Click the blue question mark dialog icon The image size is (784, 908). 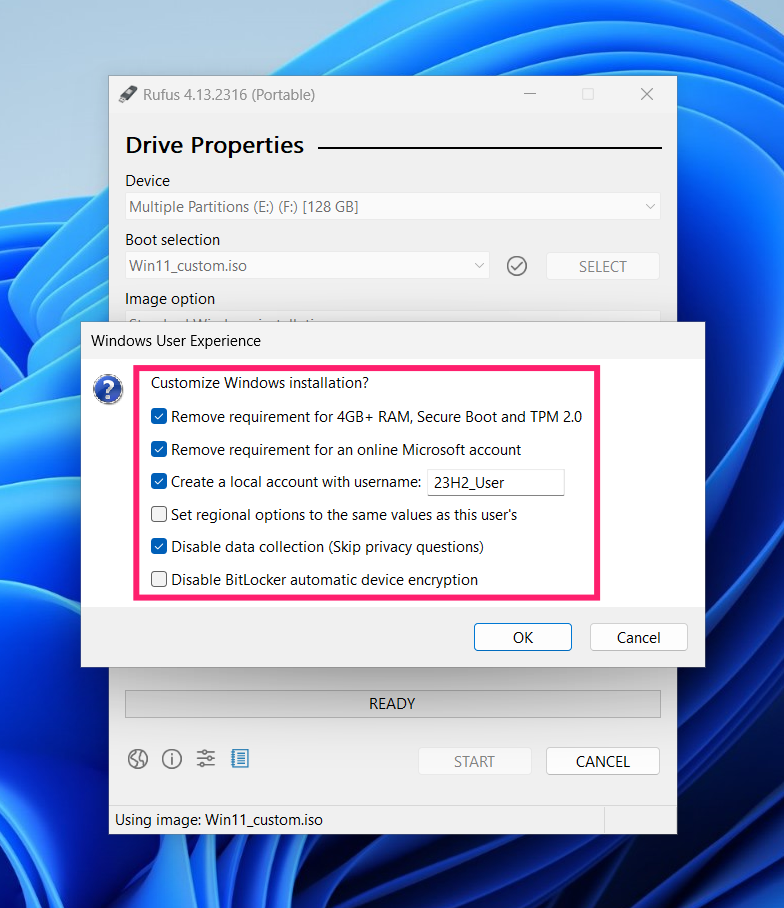click(108, 389)
